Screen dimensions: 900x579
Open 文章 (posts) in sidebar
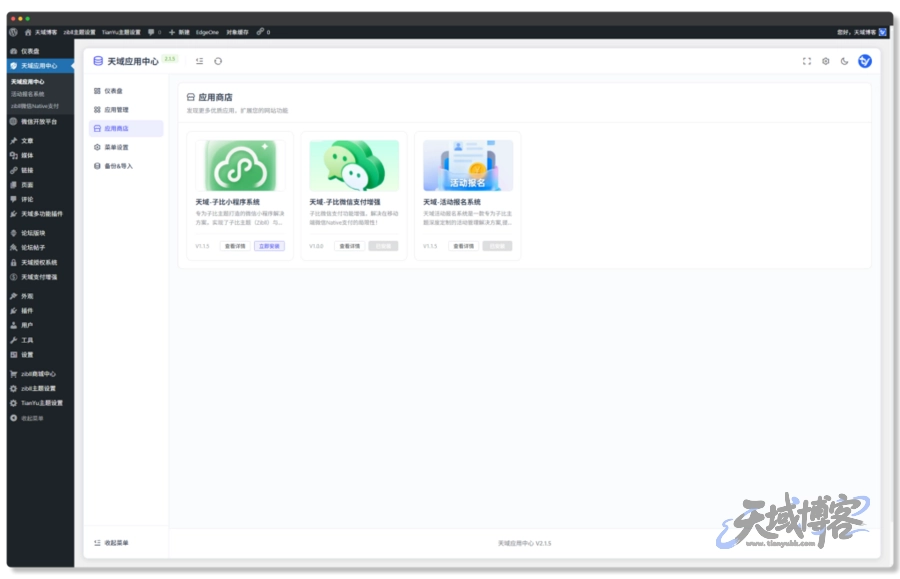tap(40, 141)
